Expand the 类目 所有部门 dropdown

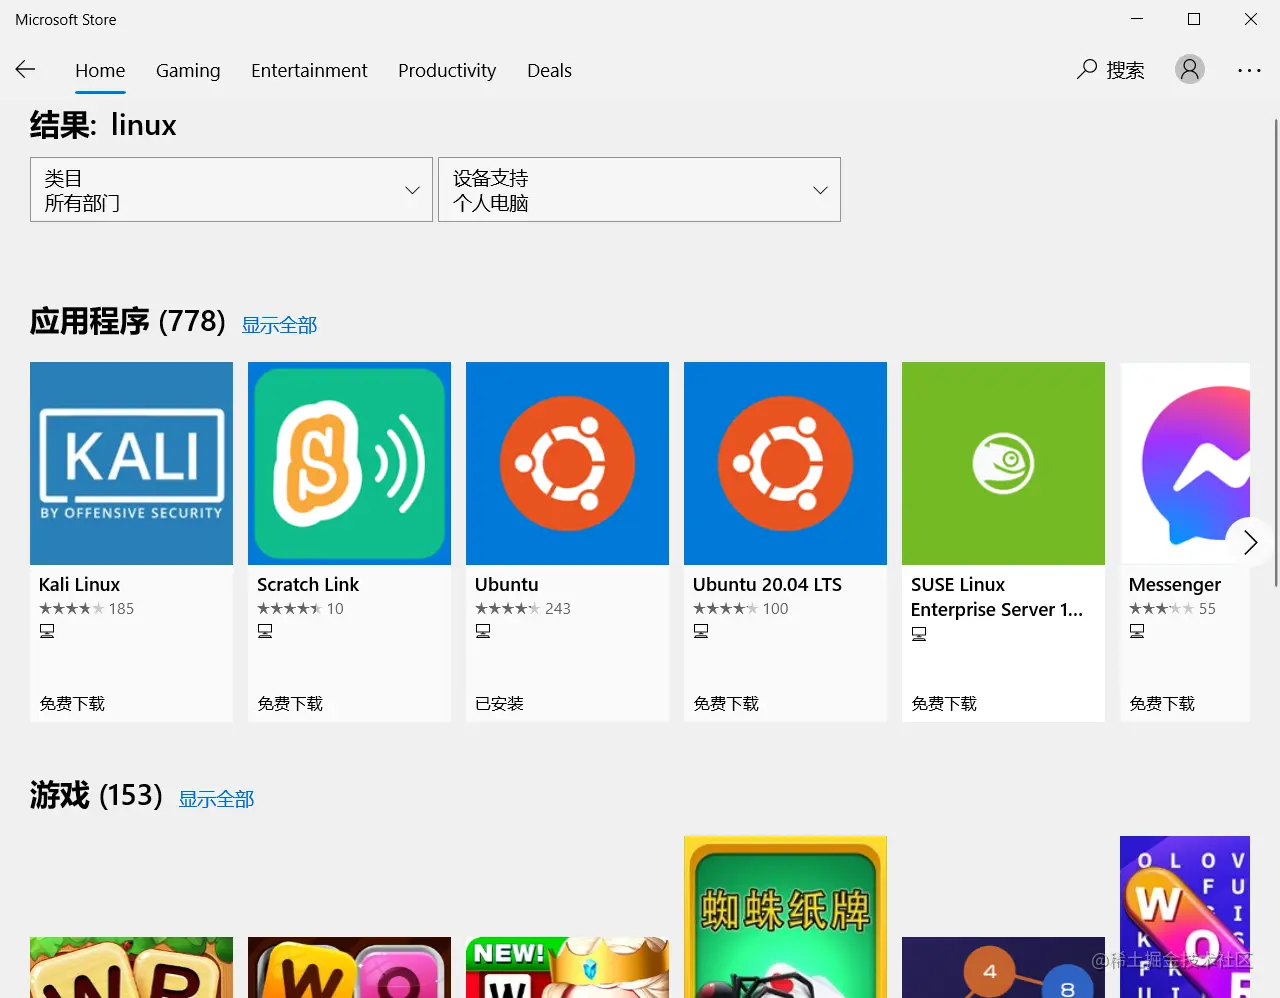tap(231, 189)
